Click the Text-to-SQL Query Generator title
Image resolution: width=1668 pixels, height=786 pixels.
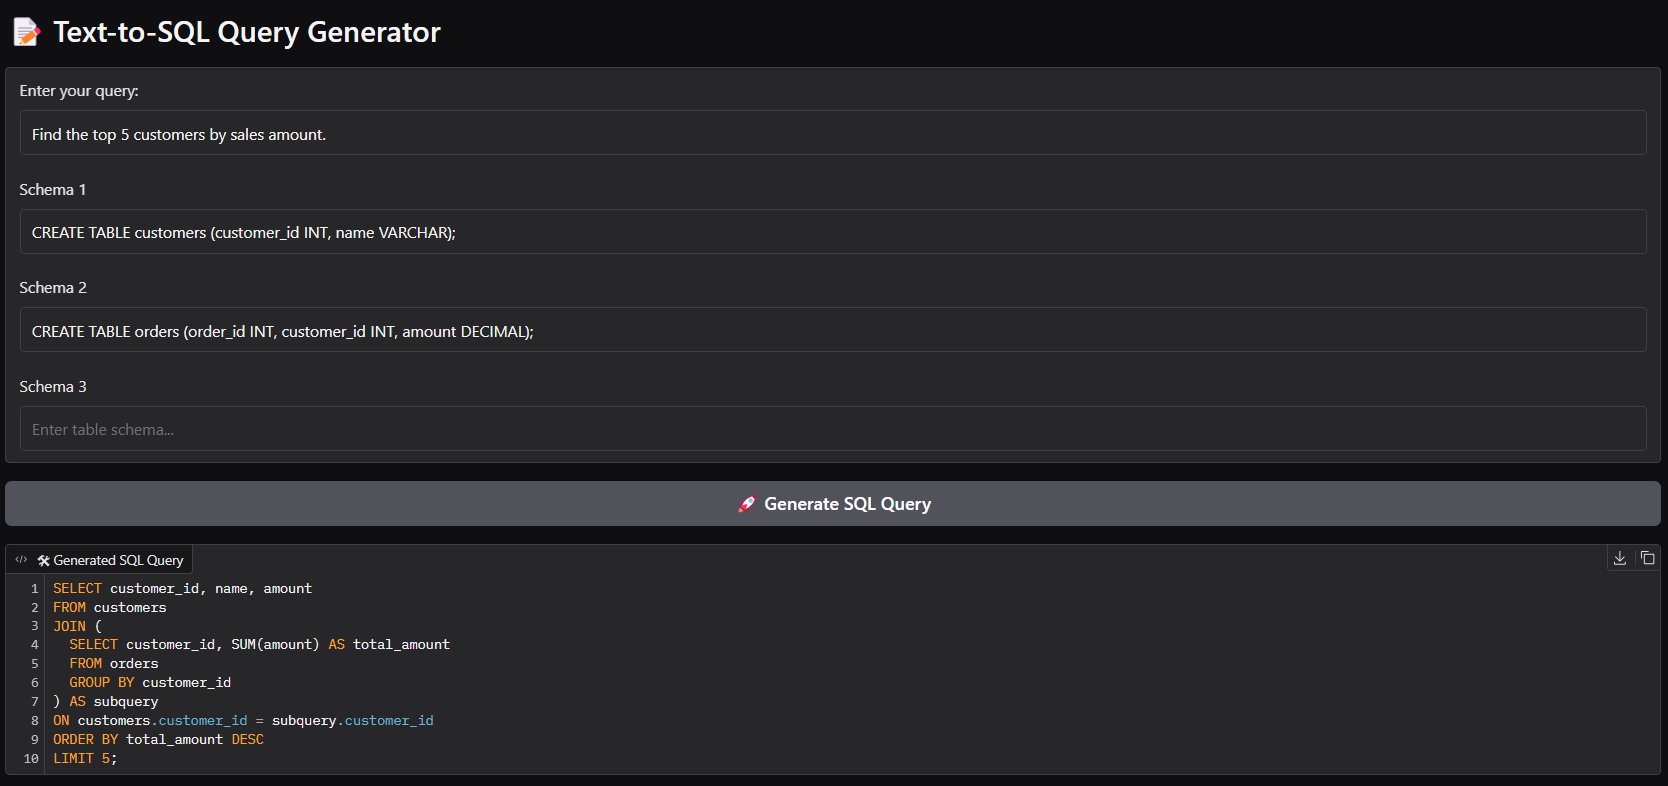click(247, 32)
